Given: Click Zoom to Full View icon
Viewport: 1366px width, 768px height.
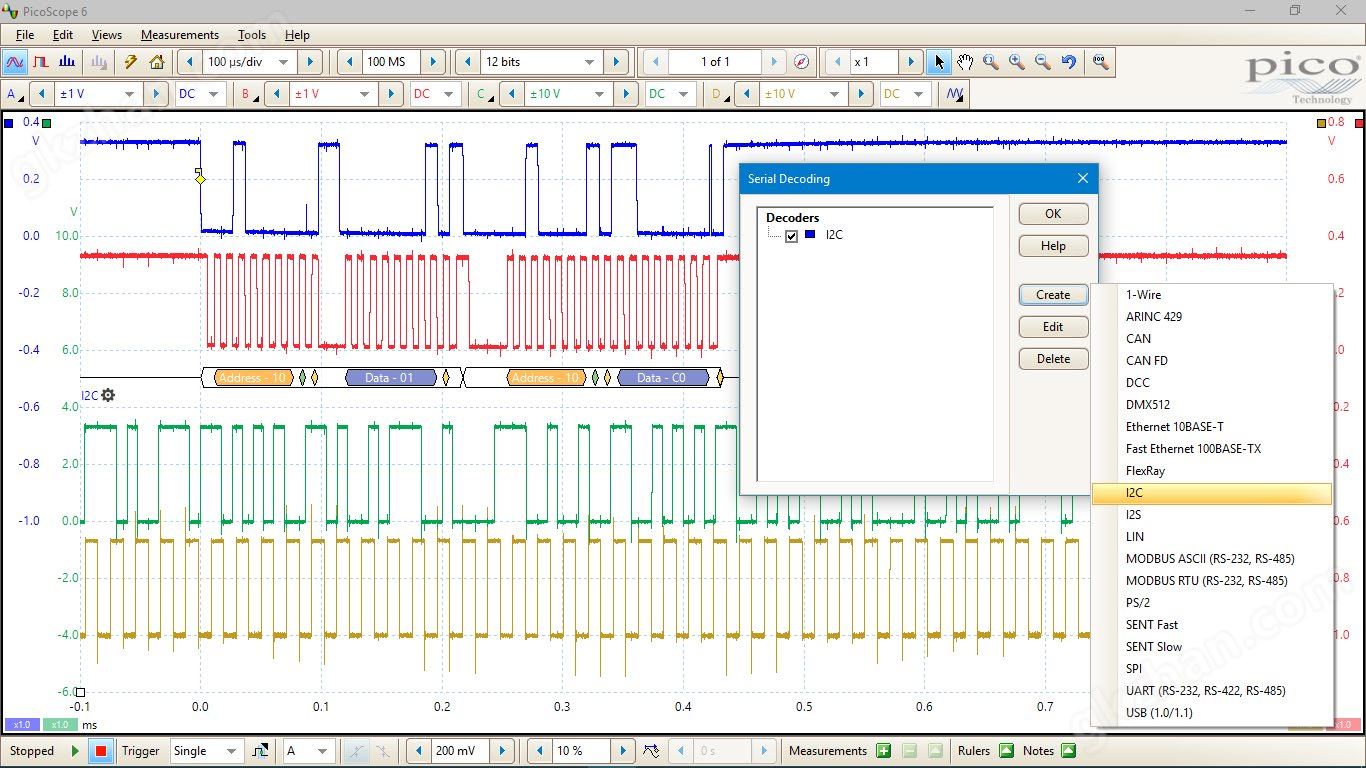Looking at the screenshot, I should coord(1100,62).
